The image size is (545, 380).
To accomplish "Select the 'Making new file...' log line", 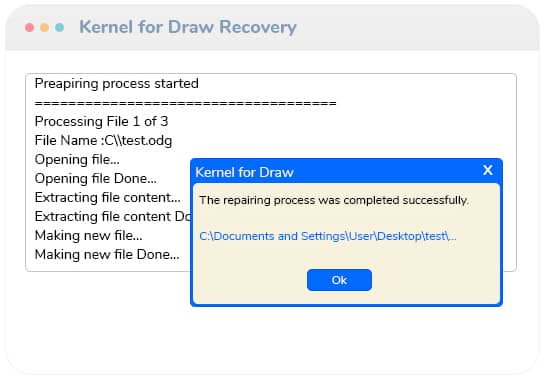I will [x=89, y=236].
